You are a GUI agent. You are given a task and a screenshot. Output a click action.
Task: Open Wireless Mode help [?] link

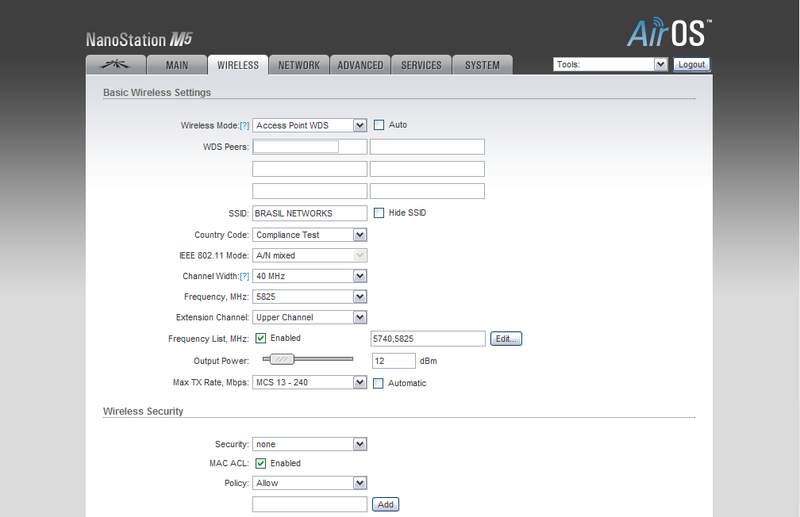click(244, 126)
